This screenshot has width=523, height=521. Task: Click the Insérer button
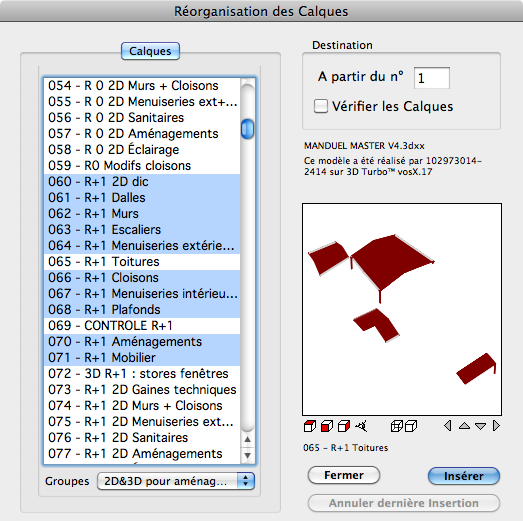[x=464, y=476]
